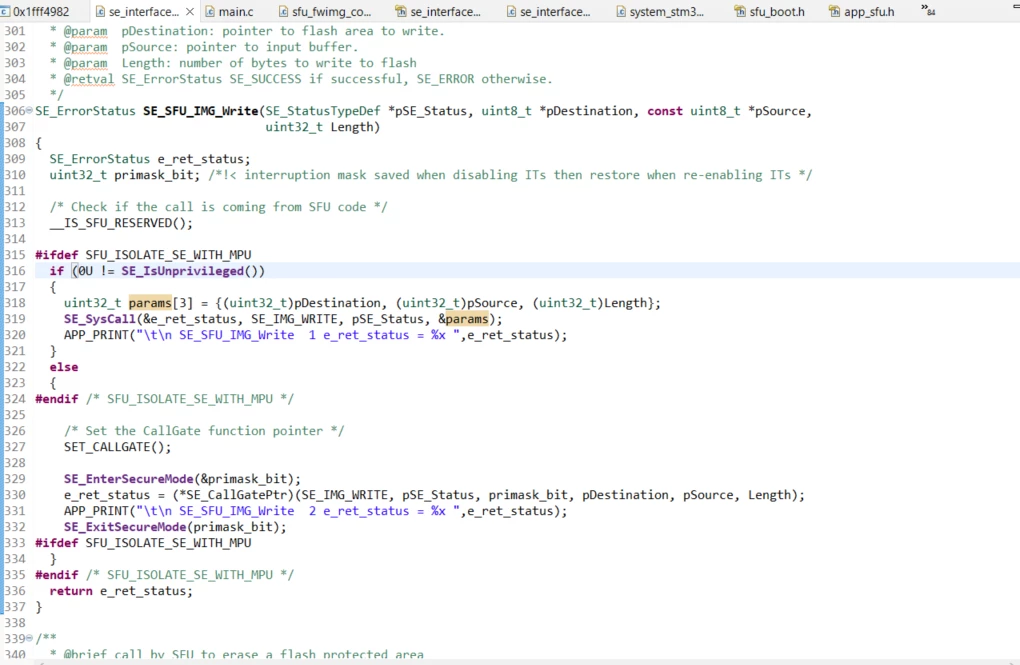Click the horizontal scrollbar at the bottom
This screenshot has width=1020, height=665.
coord(510,662)
